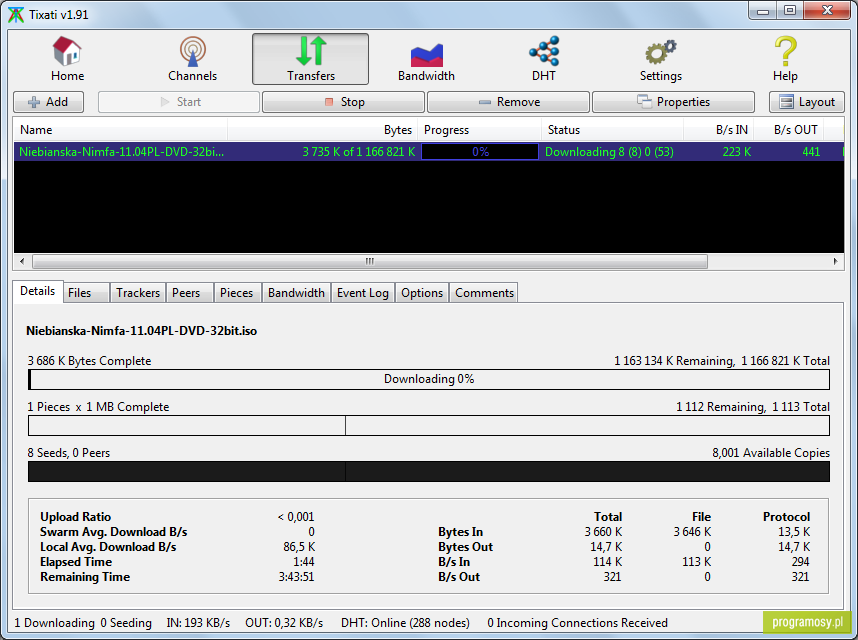Stop the selected transfer
Screen dimensions: 858x640
click(344, 102)
